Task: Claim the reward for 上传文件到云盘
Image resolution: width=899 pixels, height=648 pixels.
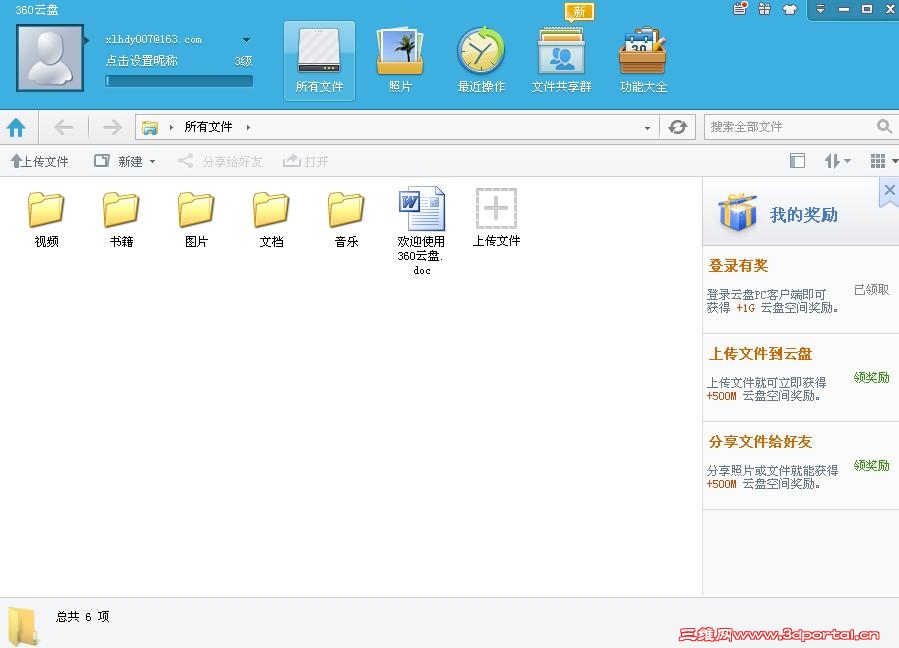Action: (x=871, y=377)
